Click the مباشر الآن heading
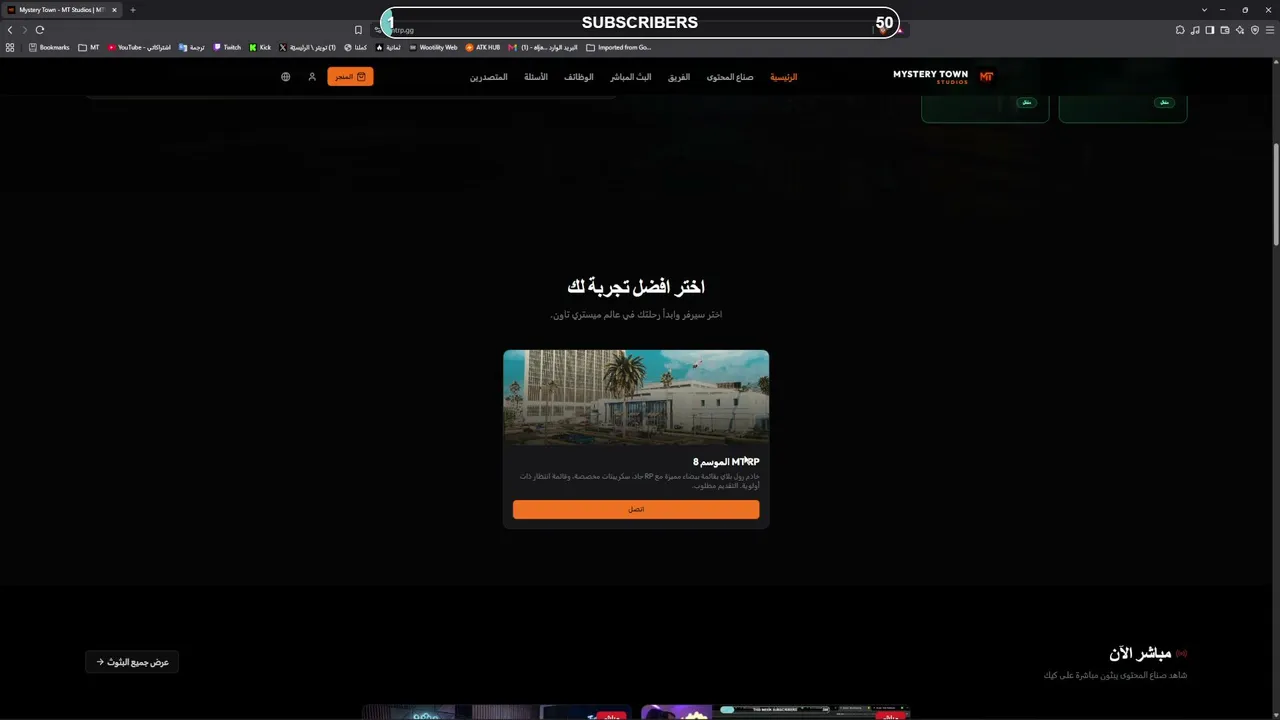Viewport: 1280px width, 720px height. pyautogui.click(x=1140, y=654)
